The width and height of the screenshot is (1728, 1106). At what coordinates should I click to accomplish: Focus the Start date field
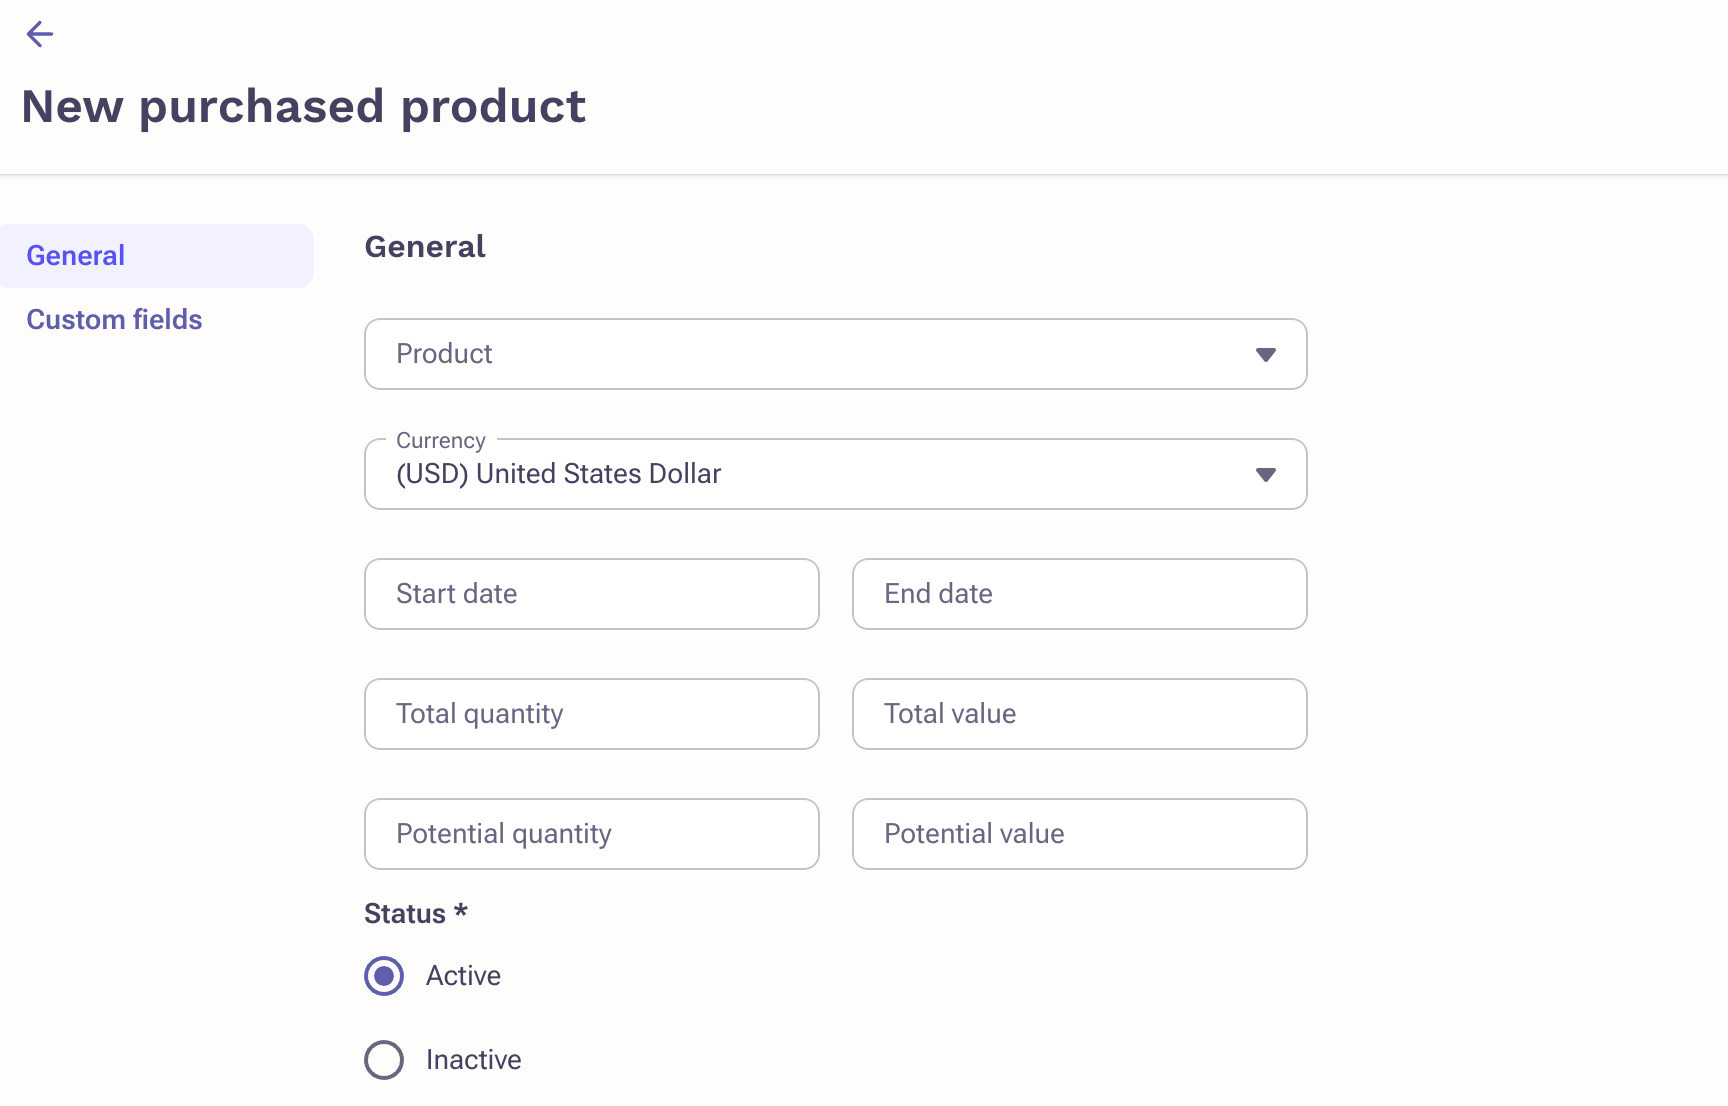592,594
